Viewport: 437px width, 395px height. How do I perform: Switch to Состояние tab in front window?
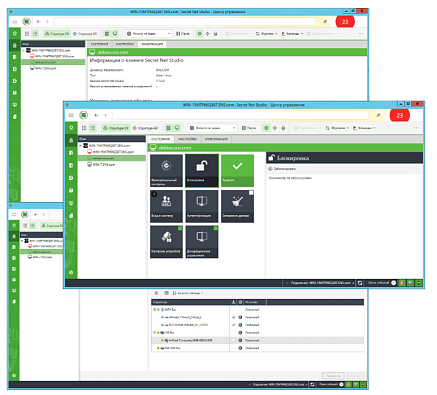click(x=161, y=139)
